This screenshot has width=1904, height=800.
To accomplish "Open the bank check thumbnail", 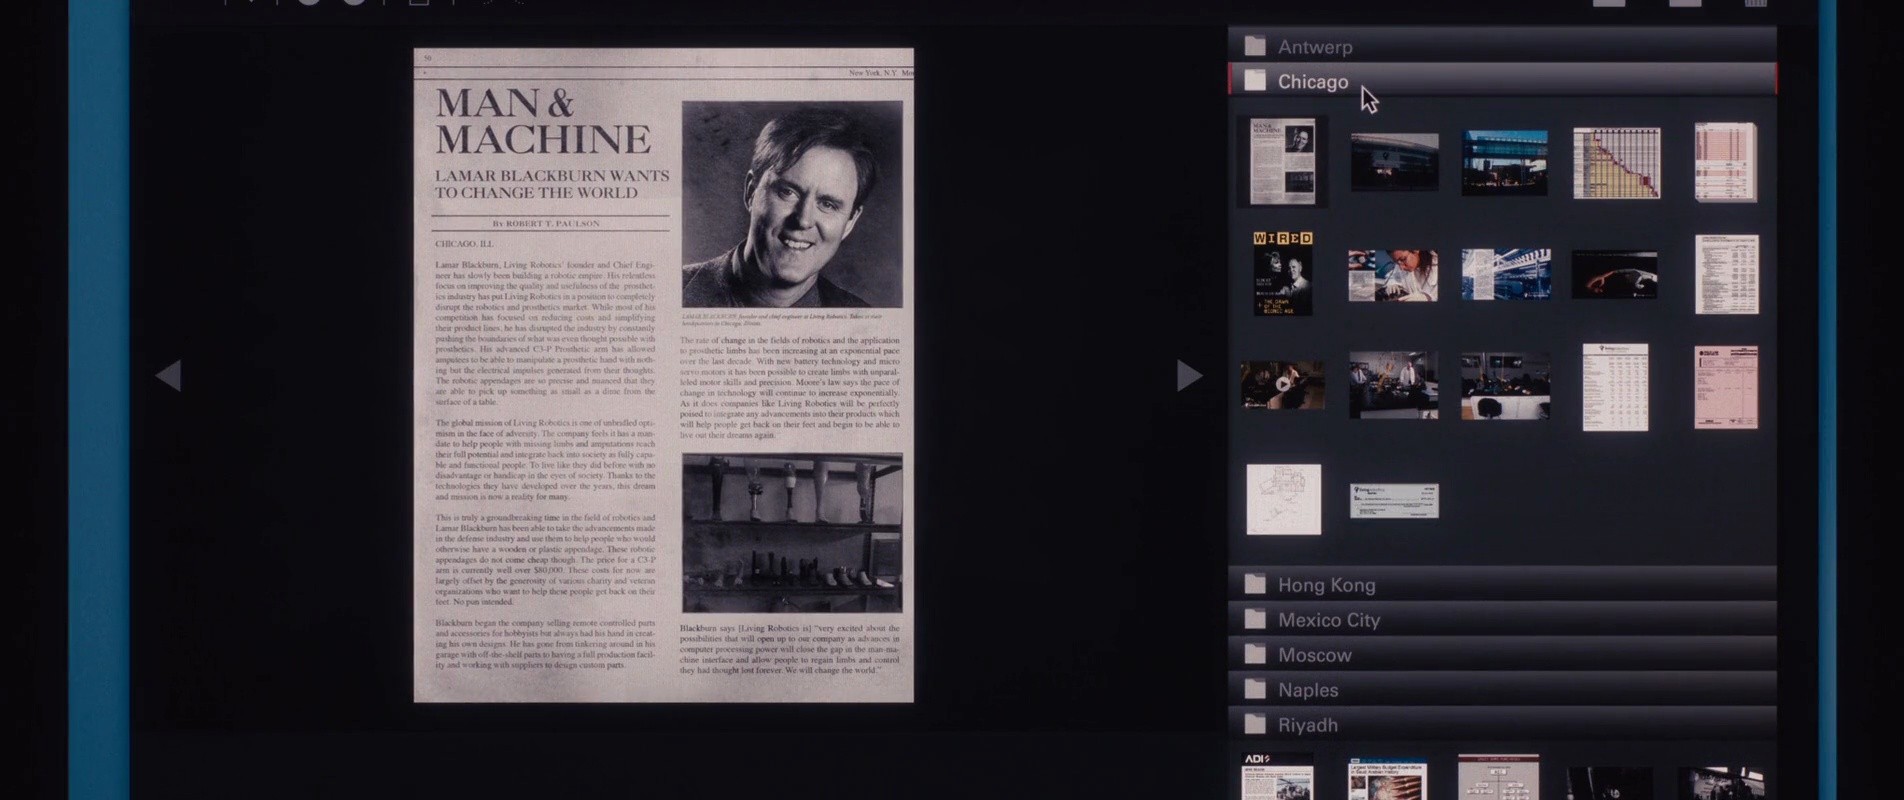I will [1394, 501].
